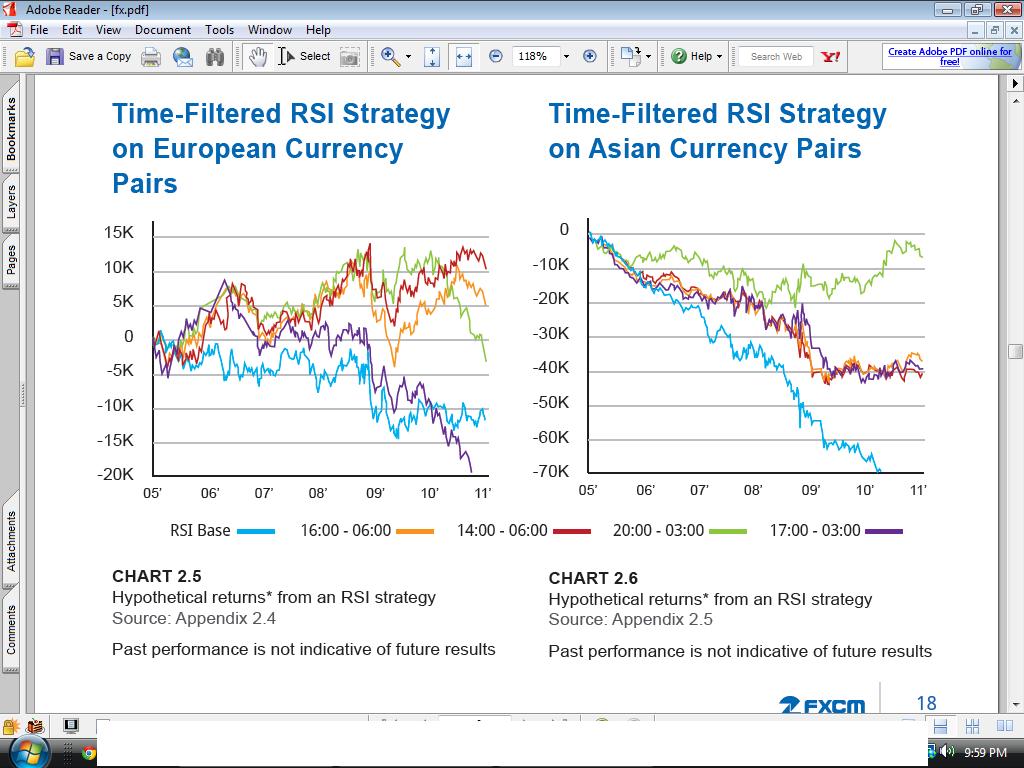
Task: Click the Zoom Out minus button
Action: (496, 57)
